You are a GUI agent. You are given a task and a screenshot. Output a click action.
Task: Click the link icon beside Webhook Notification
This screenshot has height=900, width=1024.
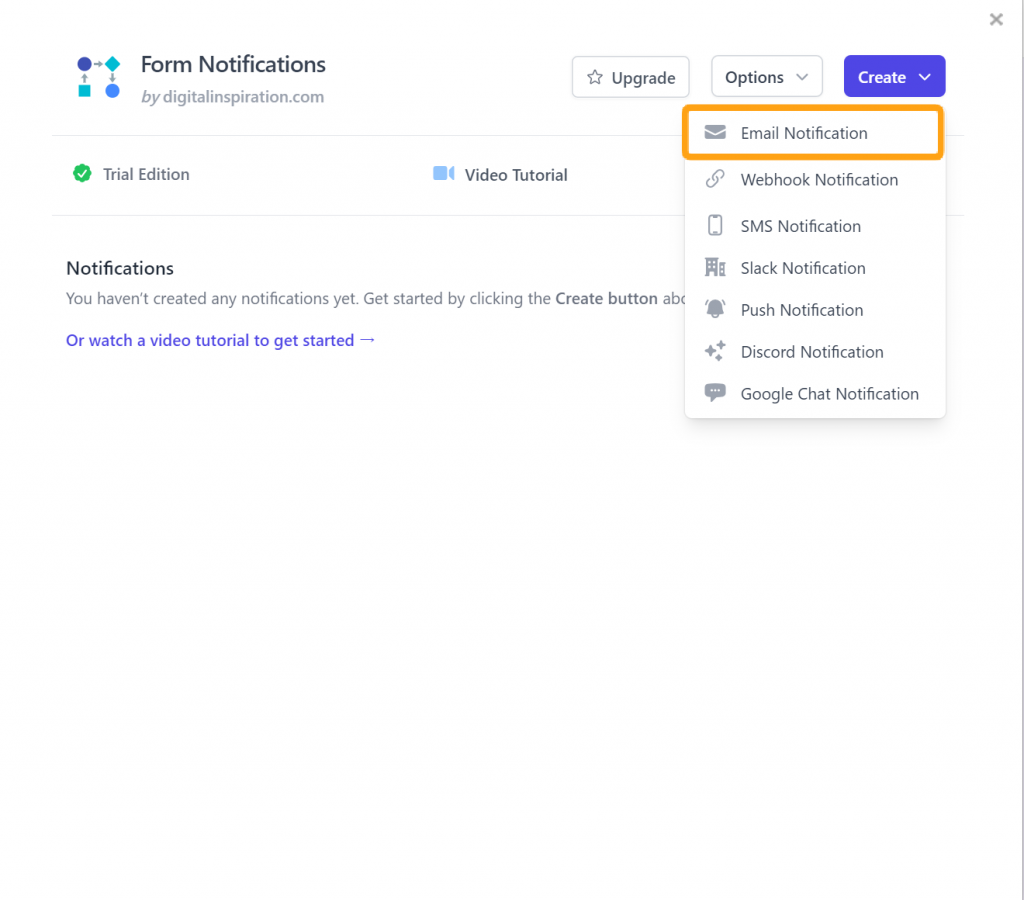click(x=715, y=180)
